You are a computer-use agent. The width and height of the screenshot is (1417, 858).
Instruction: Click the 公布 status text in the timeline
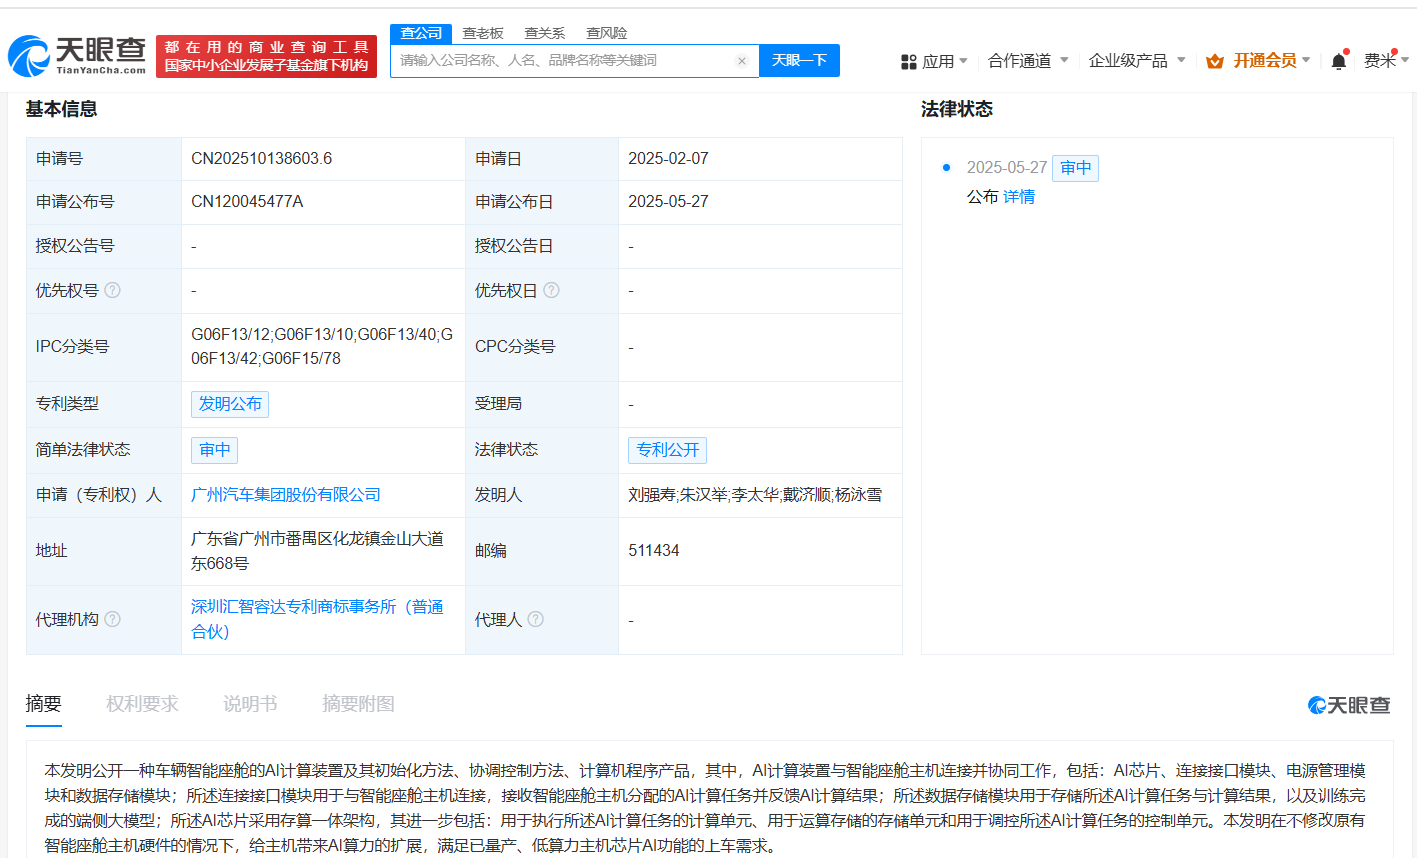[x=982, y=197]
